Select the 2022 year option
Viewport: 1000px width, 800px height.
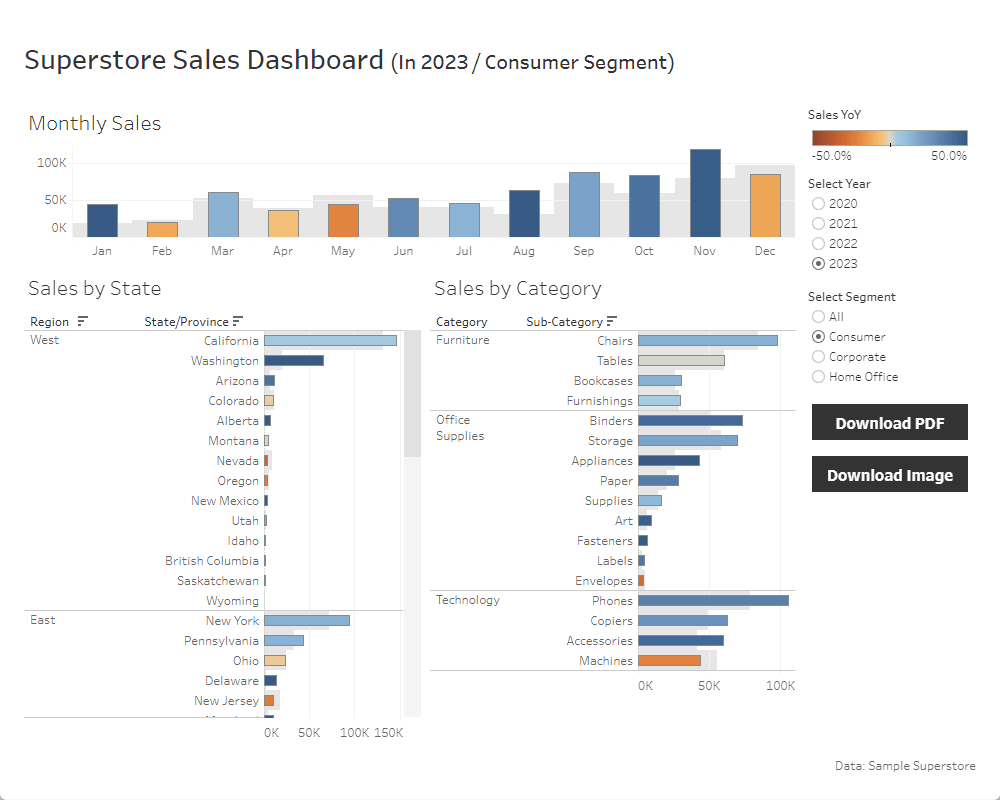click(819, 244)
